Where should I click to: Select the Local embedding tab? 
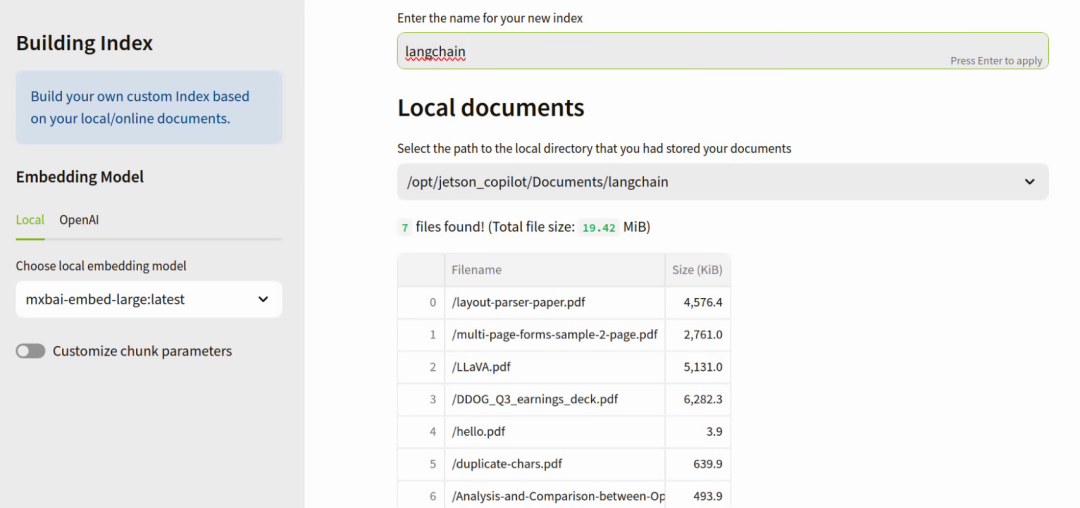pos(30,220)
